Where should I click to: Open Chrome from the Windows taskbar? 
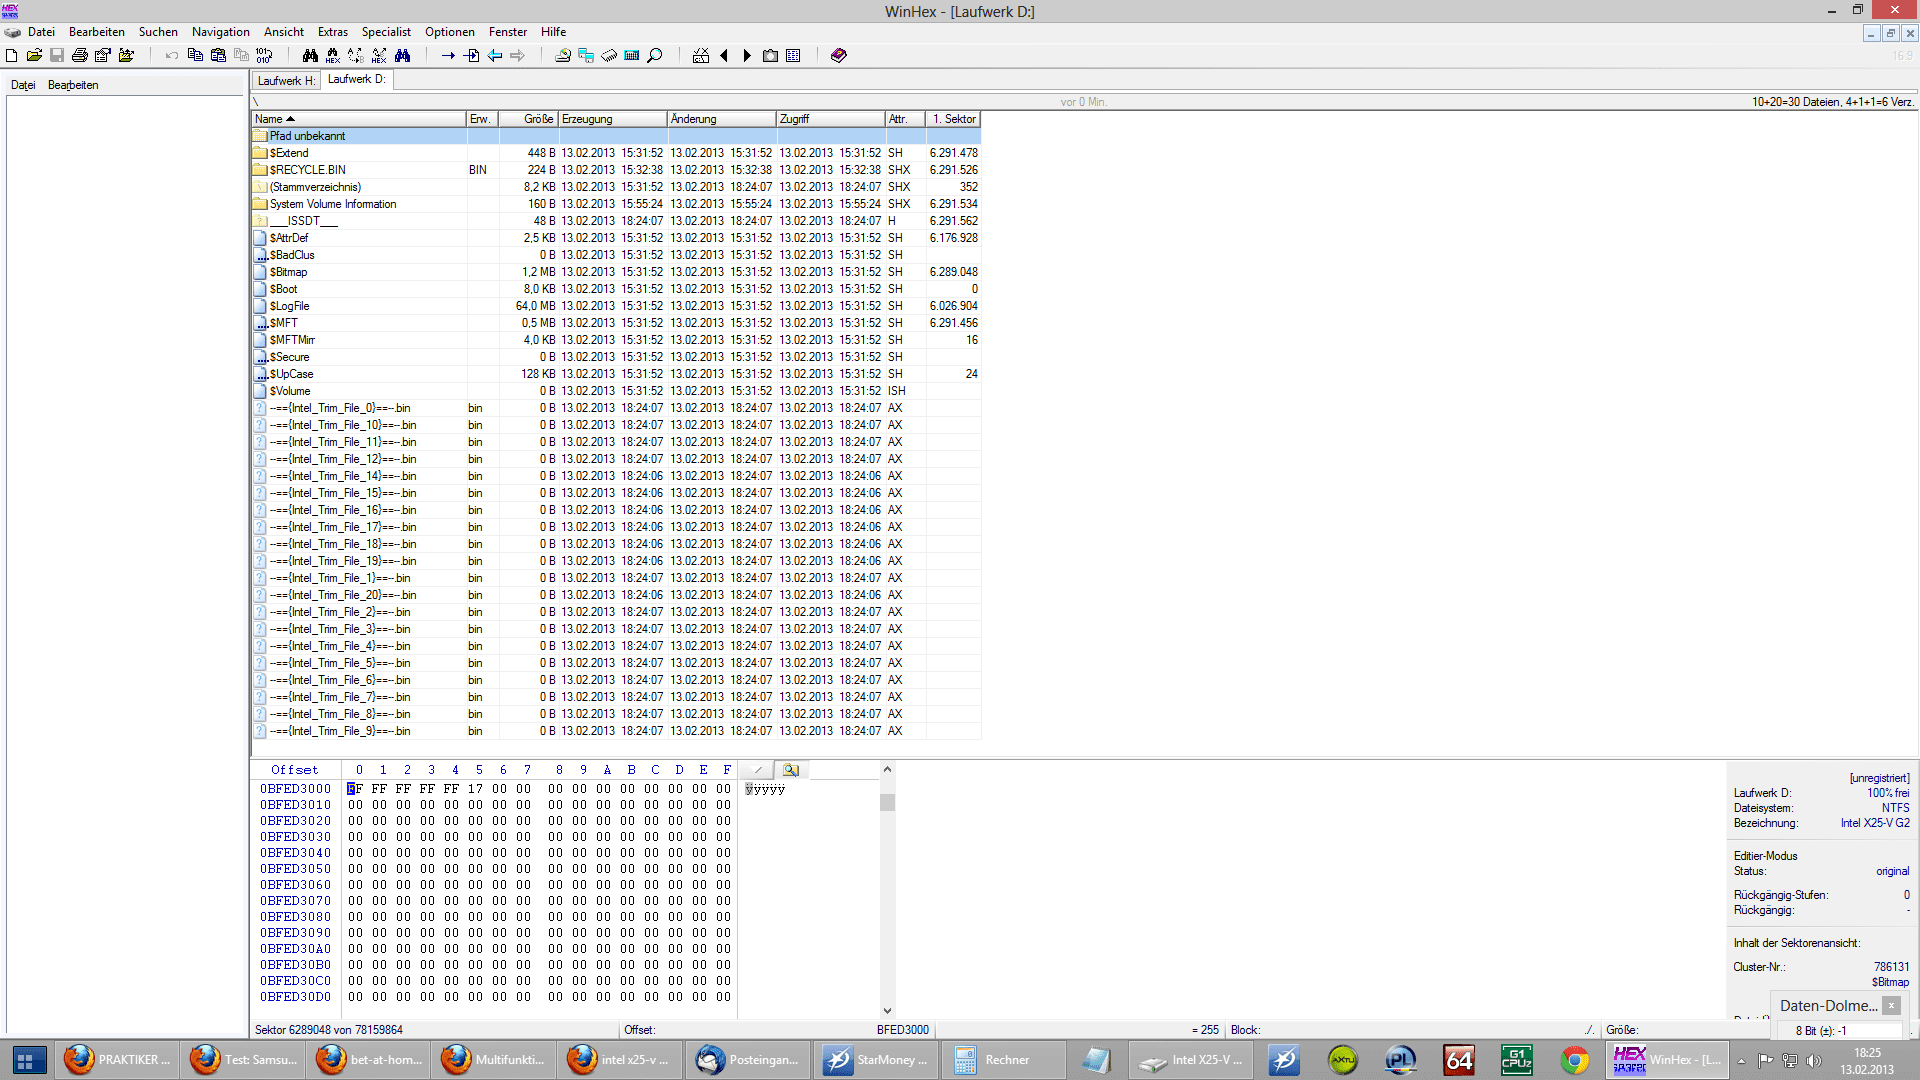[1574, 1060]
